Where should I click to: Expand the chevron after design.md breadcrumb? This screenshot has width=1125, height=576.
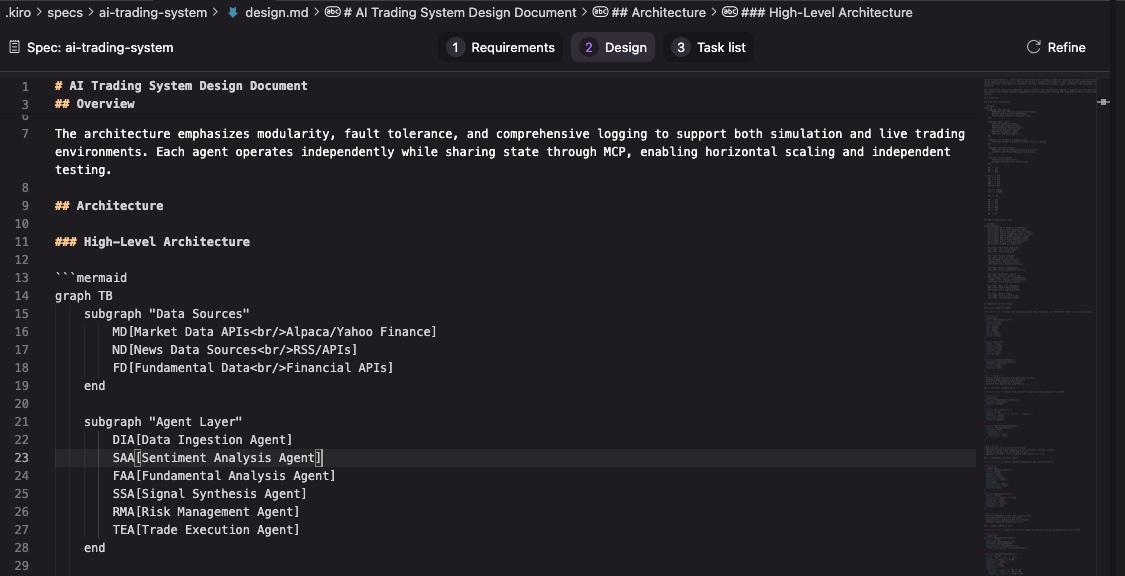[316, 12]
